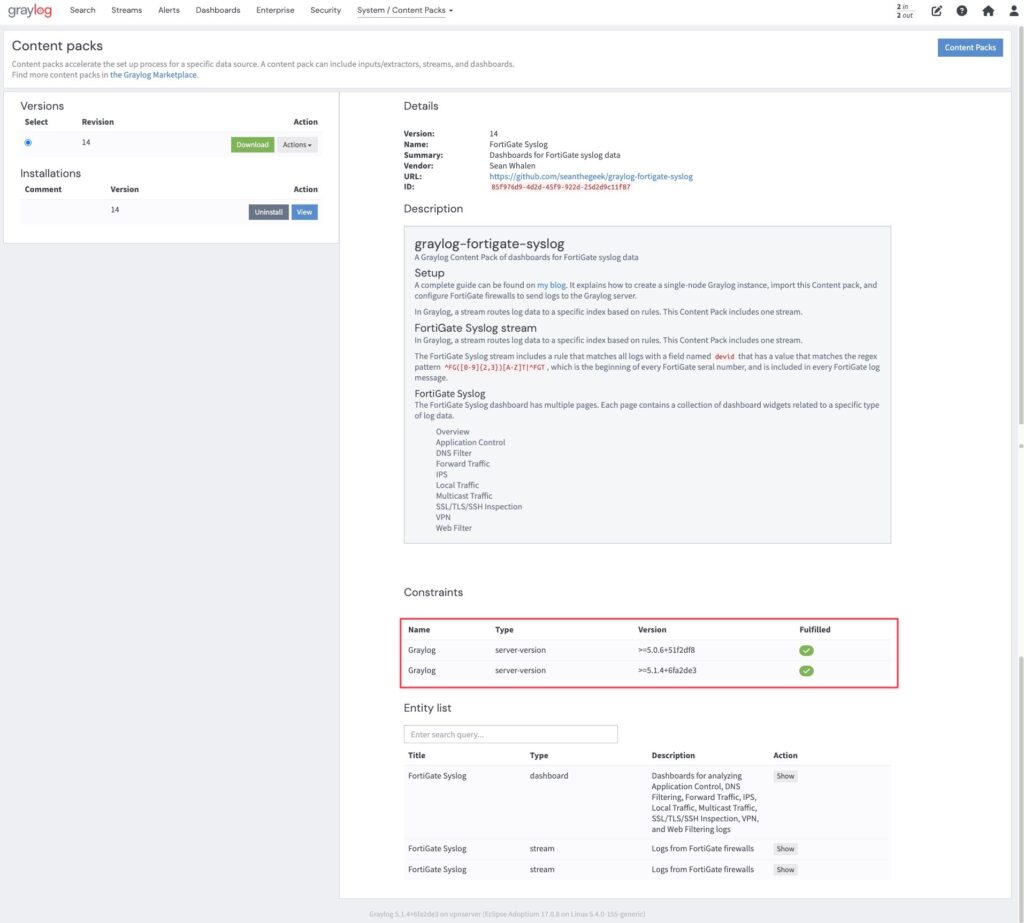Show the FortiGate Syslog dashboard entity
1024x923 pixels.
[x=785, y=776]
